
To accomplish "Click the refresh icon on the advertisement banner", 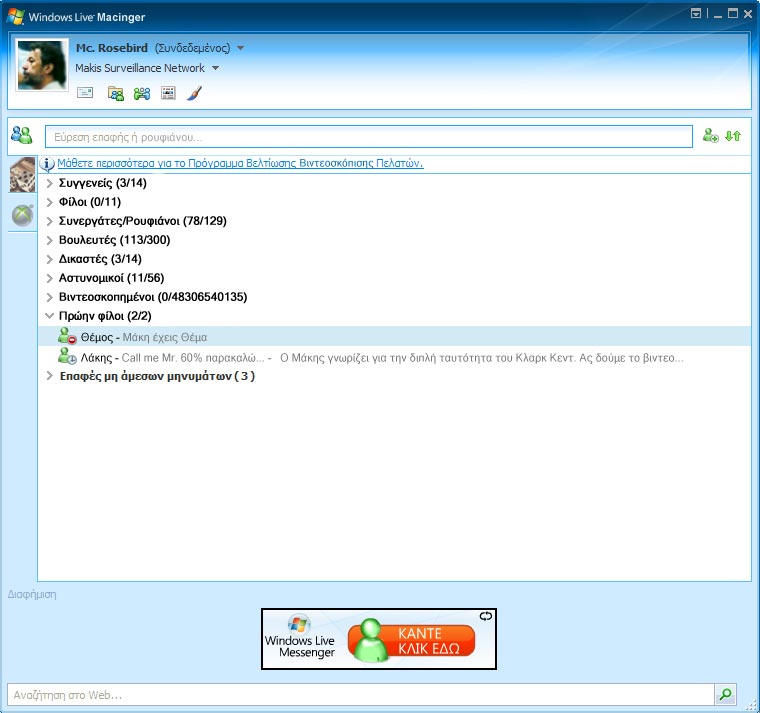I will coord(486,616).
